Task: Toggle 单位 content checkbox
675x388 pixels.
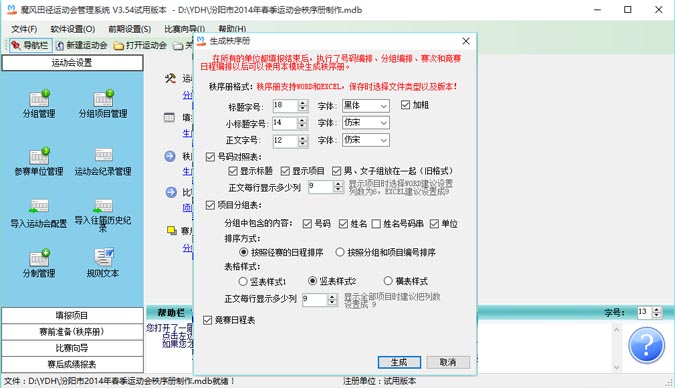Action: click(444, 223)
